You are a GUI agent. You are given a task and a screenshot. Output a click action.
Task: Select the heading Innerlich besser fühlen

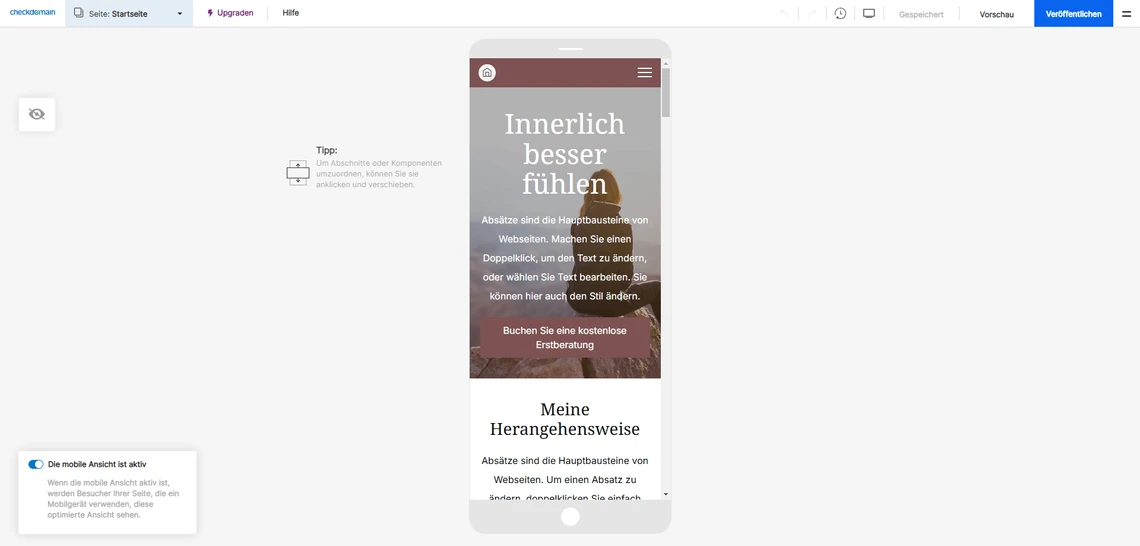(565, 153)
